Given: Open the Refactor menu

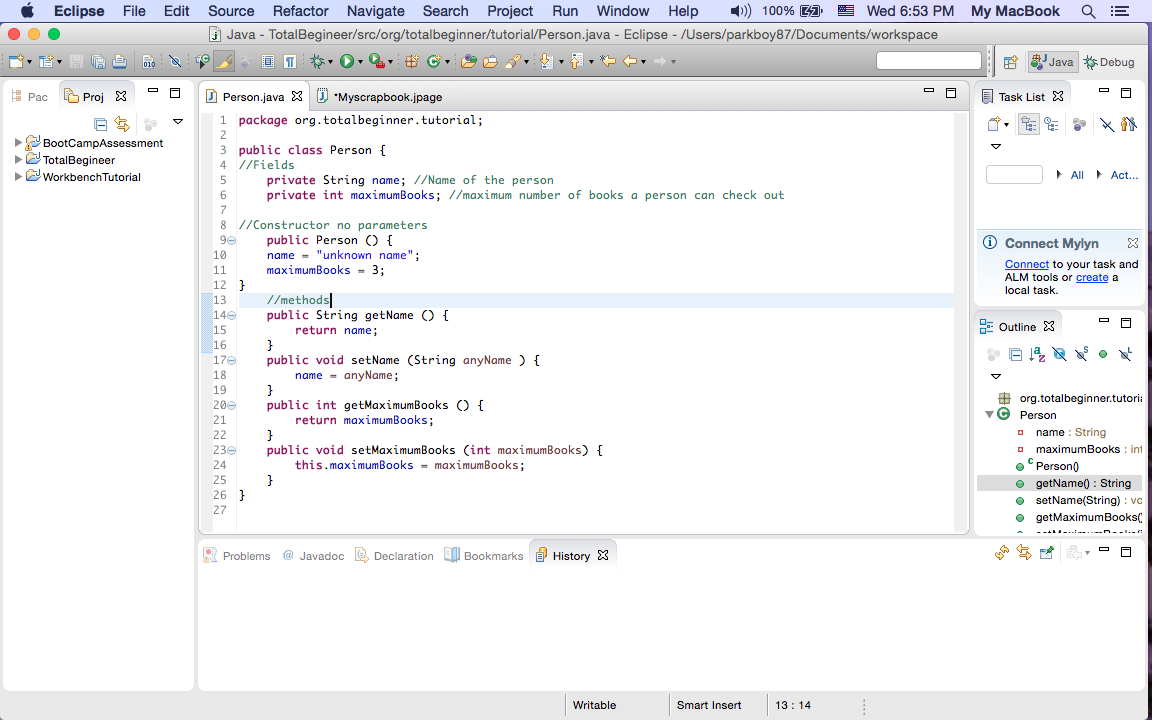Looking at the screenshot, I should [x=300, y=11].
